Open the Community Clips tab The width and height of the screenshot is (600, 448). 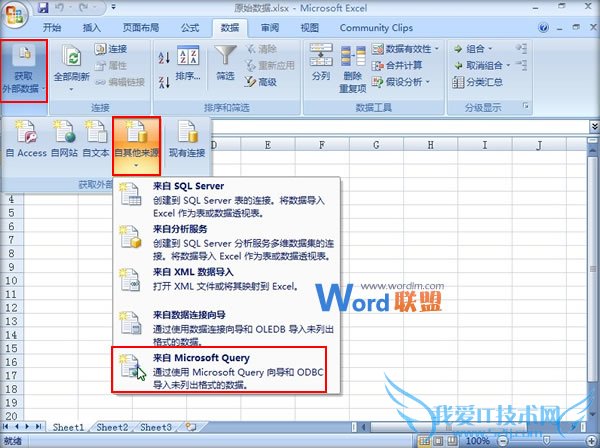(376, 28)
